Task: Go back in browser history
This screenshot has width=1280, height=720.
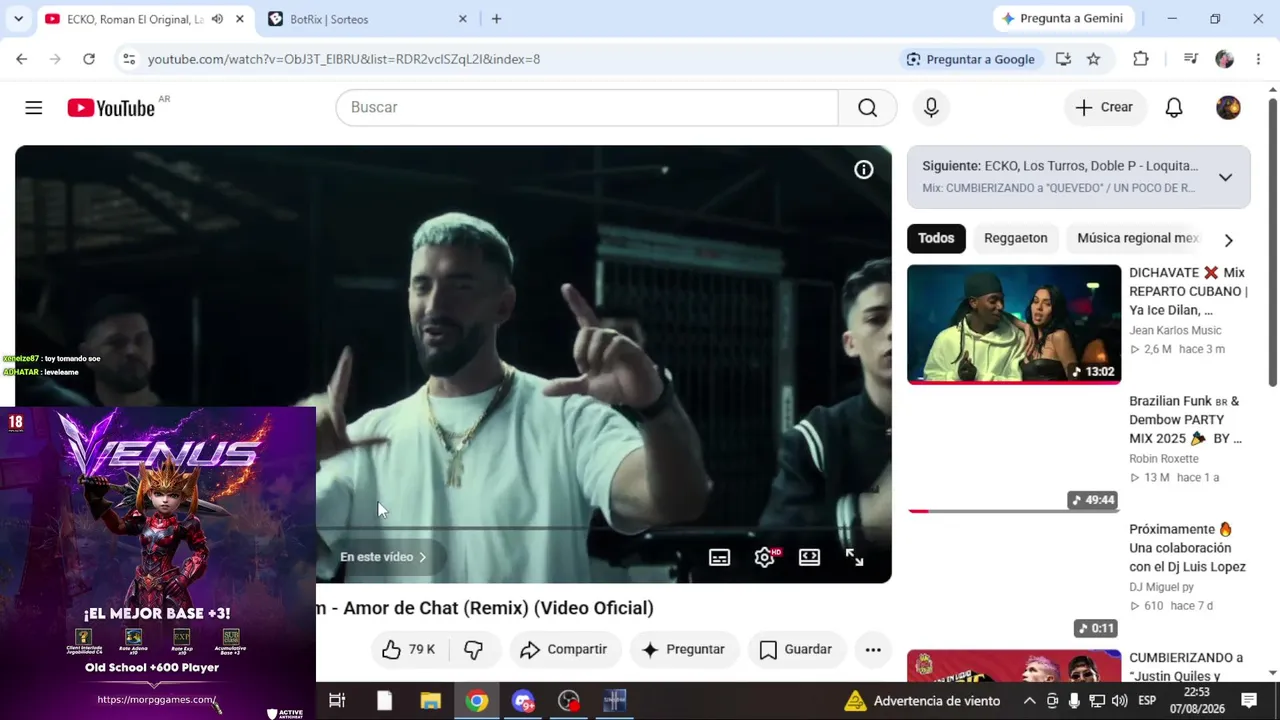Action: 22,59
